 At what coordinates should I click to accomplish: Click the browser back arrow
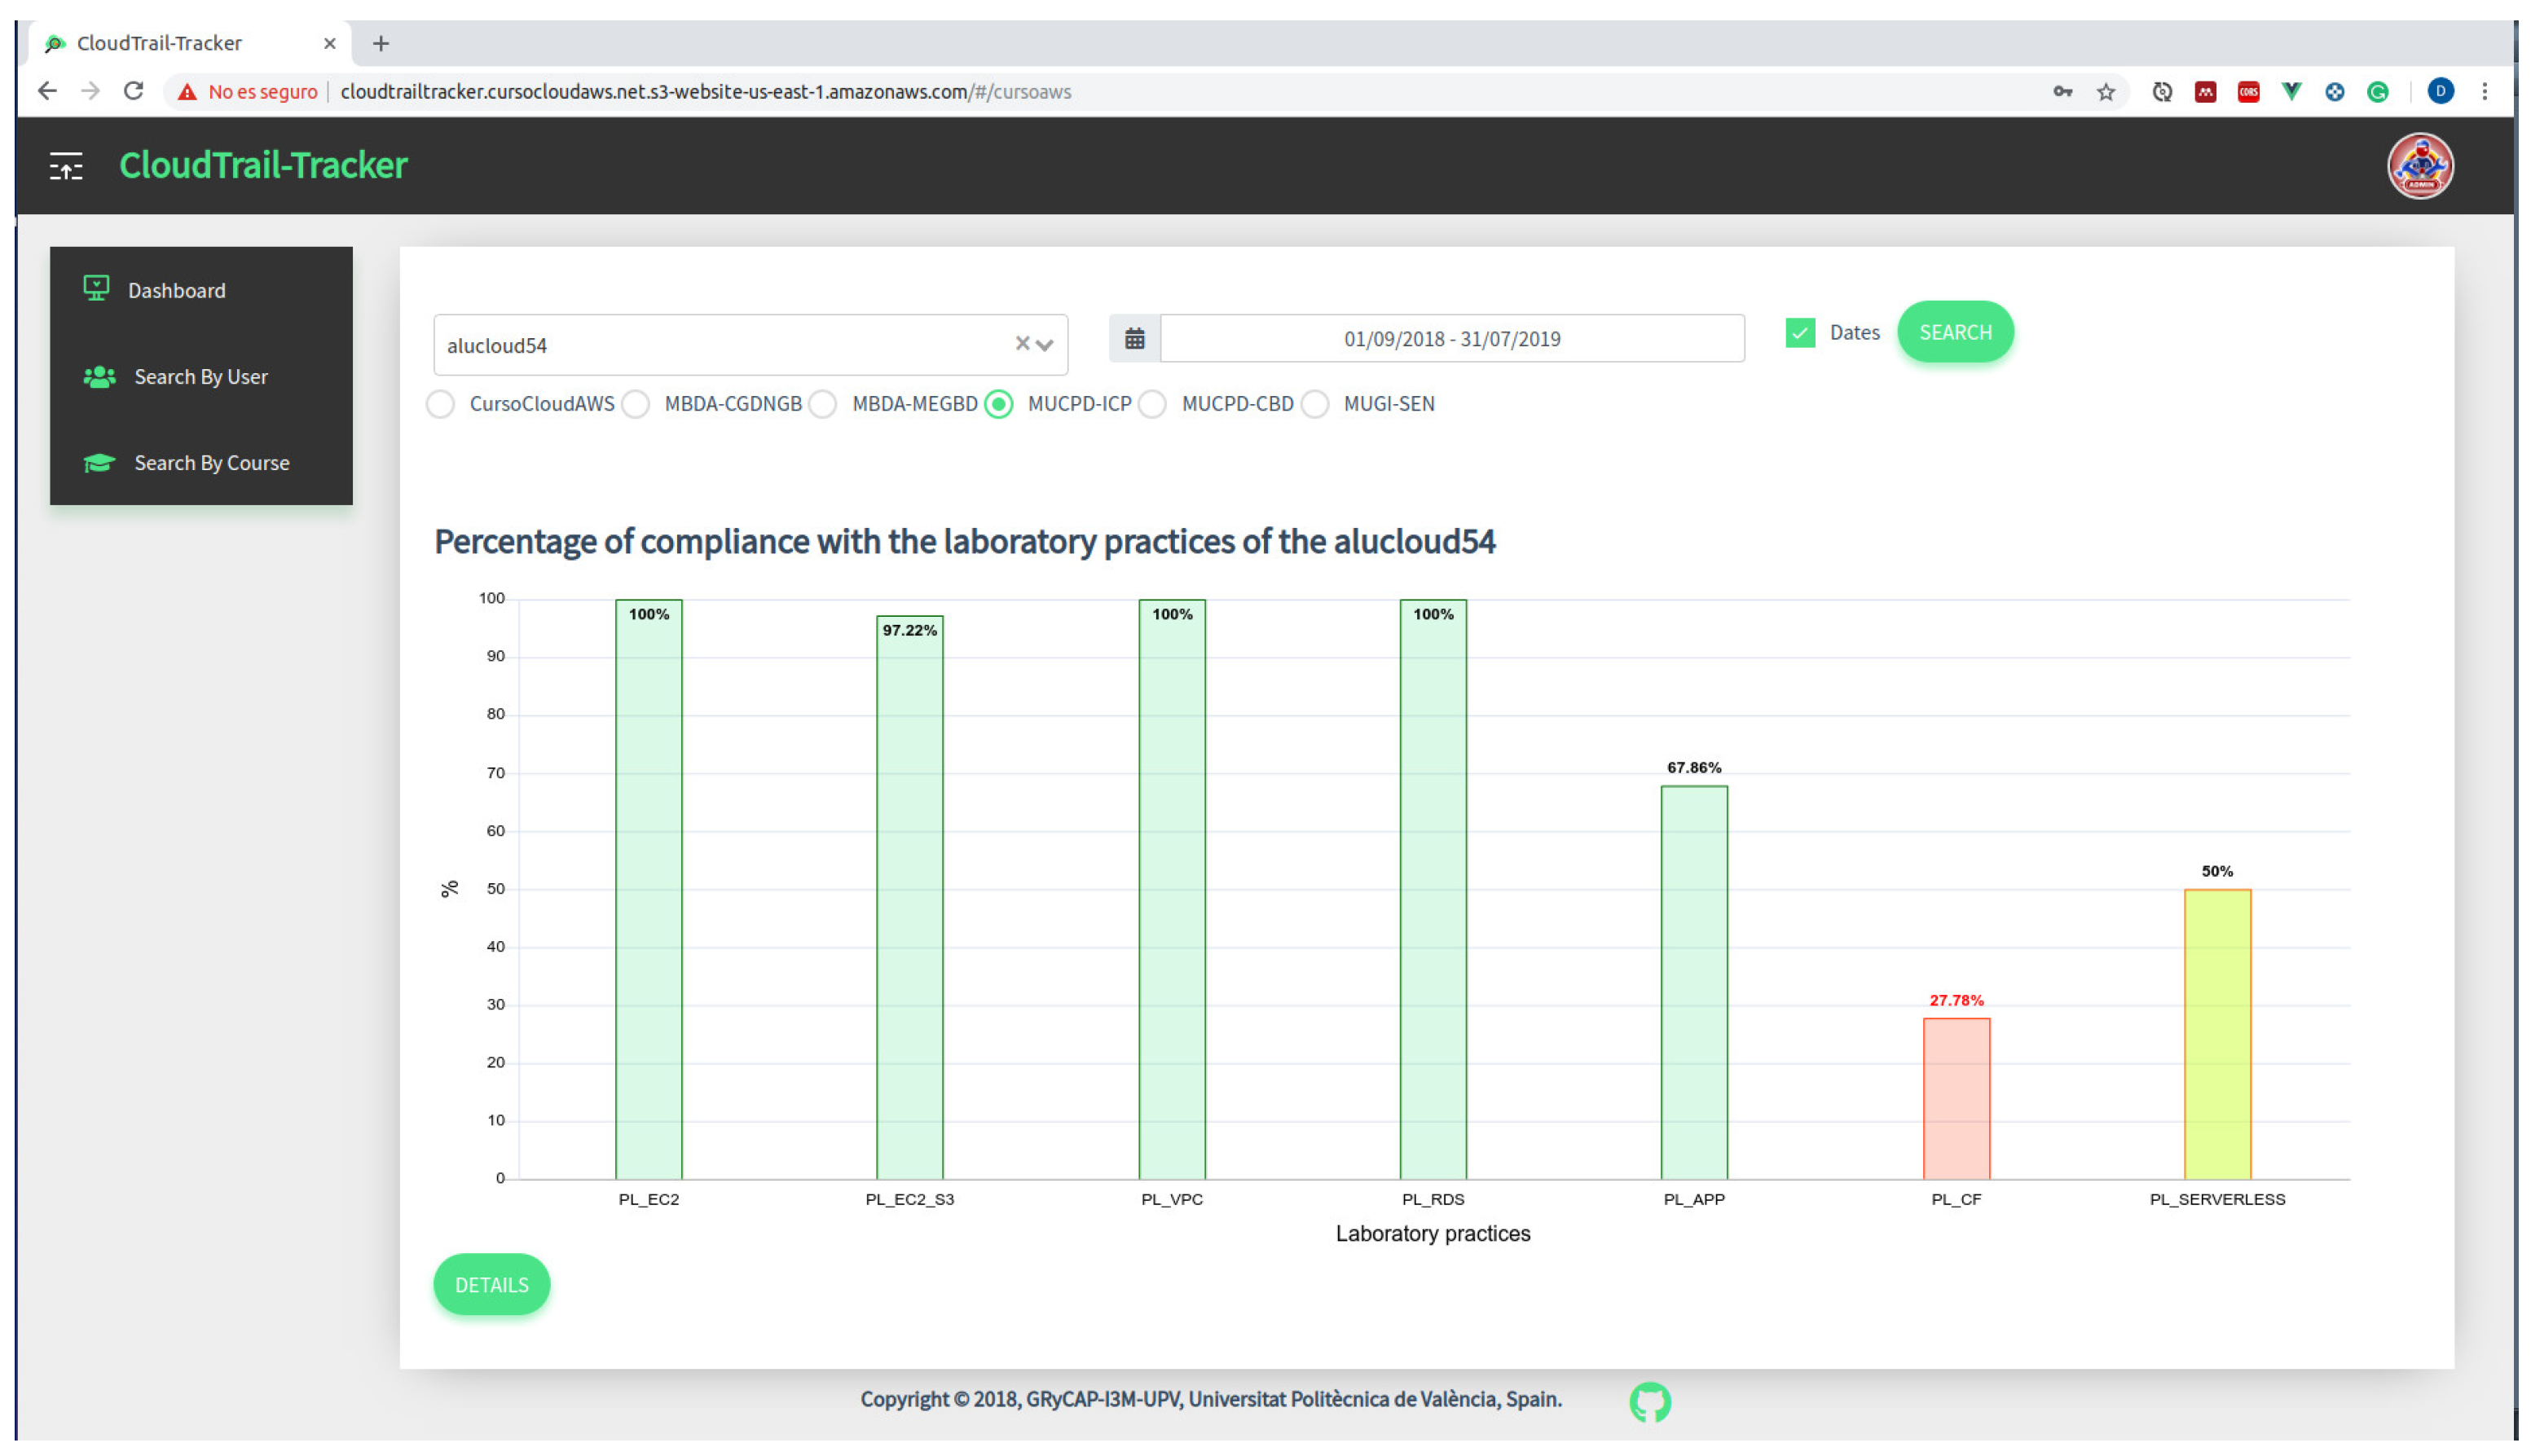pyautogui.click(x=47, y=91)
